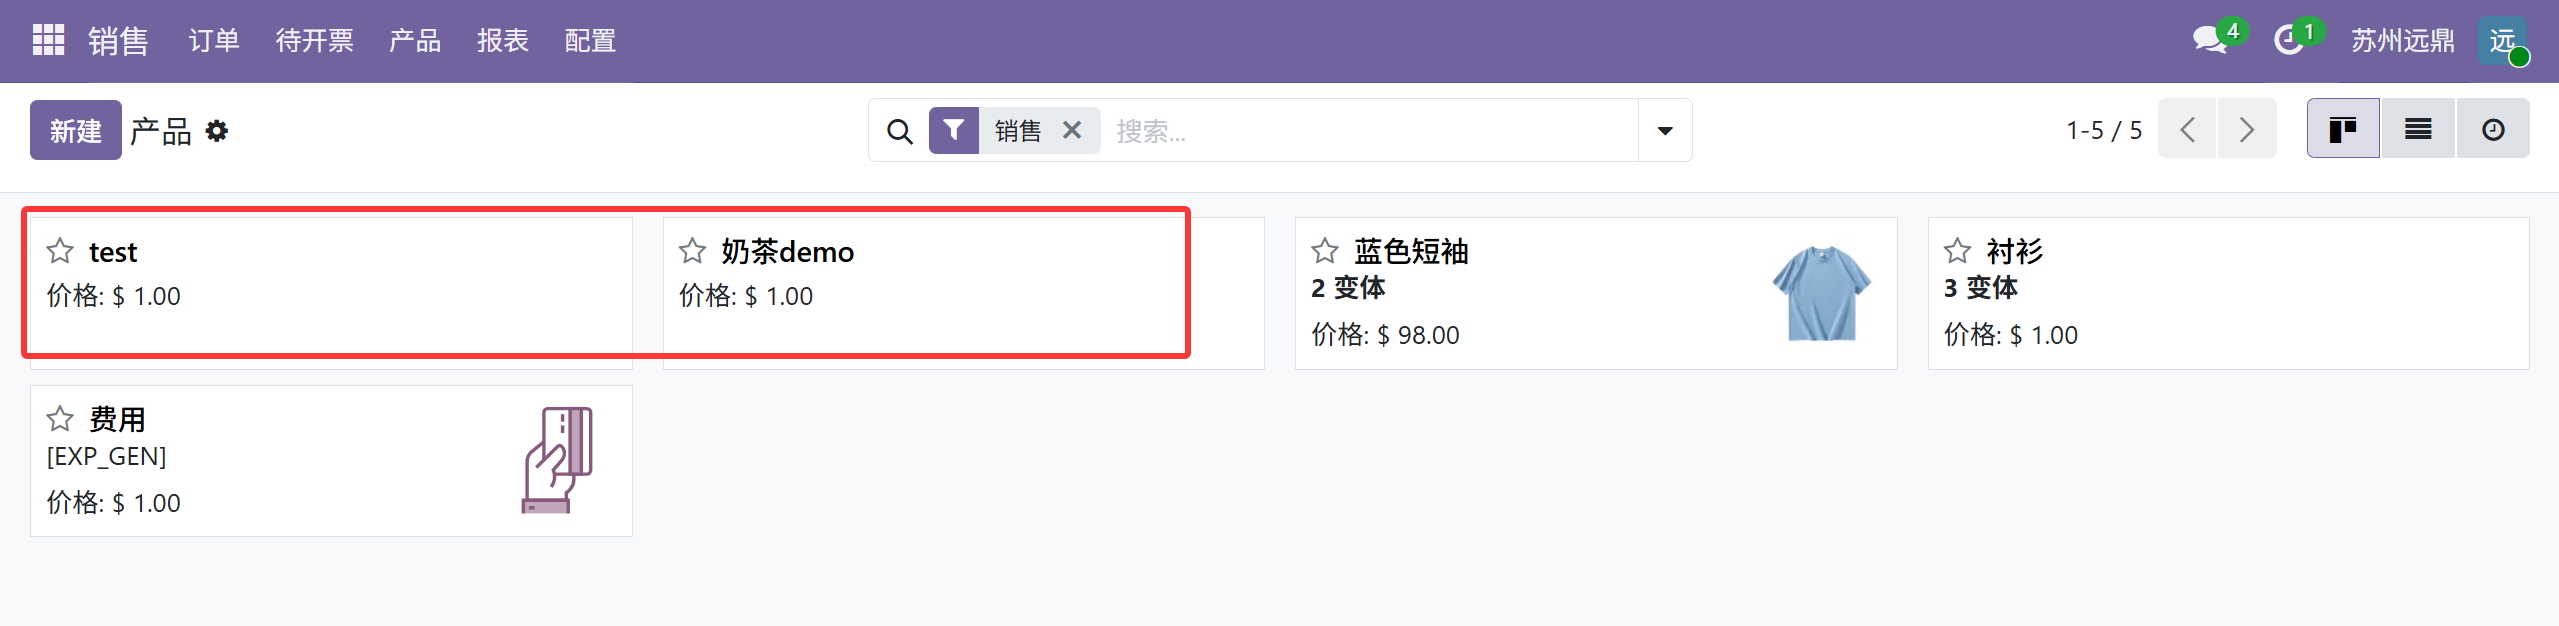Switch to kanban view
Screen dimensions: 2559x626
(x=2343, y=129)
